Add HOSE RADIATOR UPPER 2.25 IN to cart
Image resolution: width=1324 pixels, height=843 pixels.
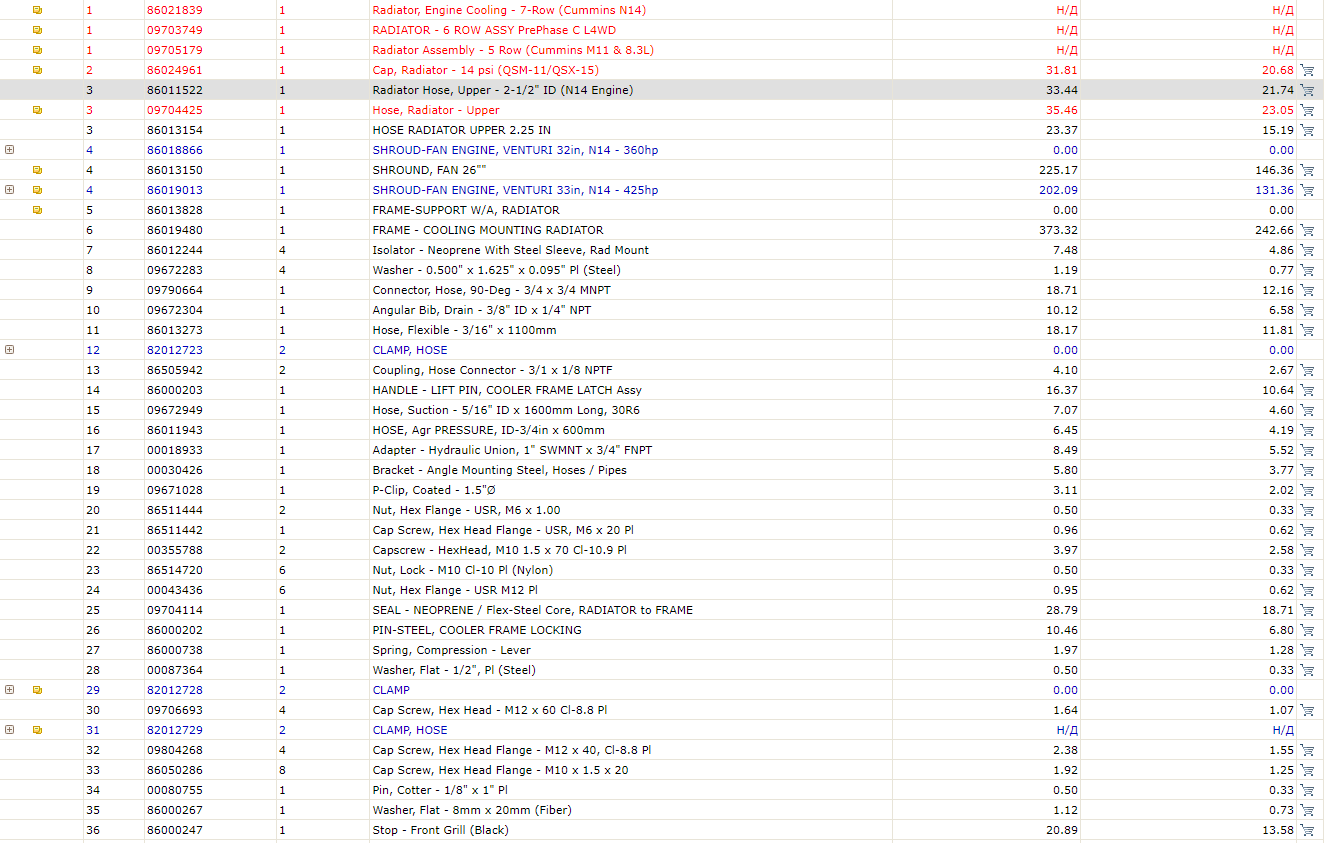pyautogui.click(x=1307, y=130)
